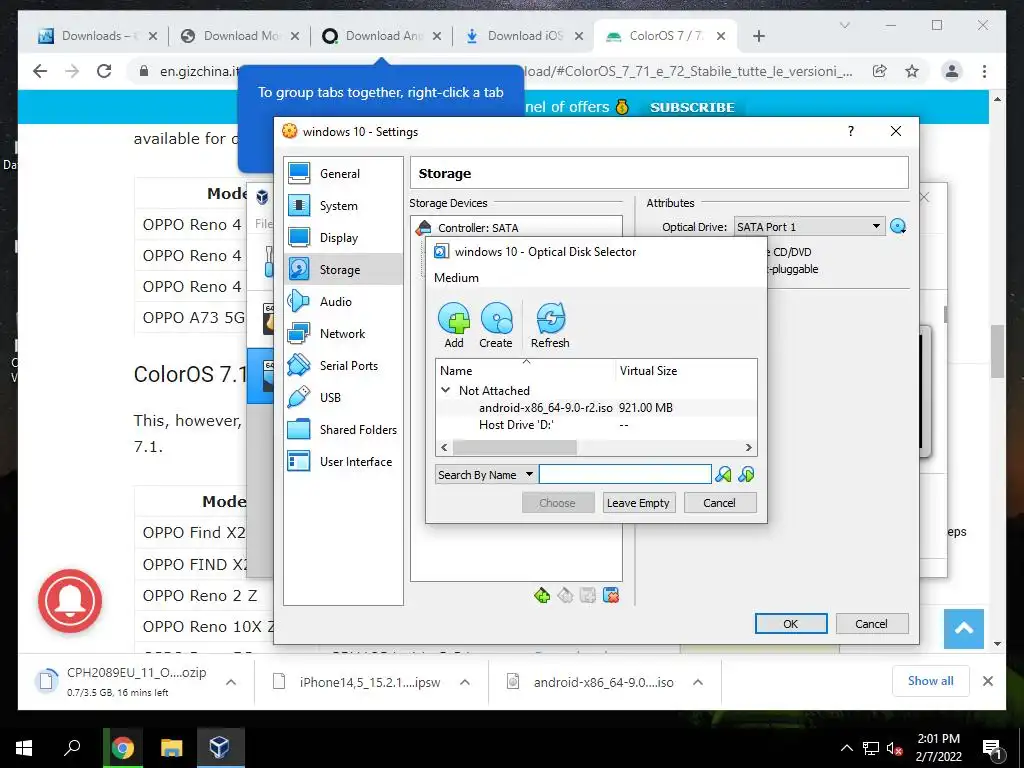1024x768 pixels.
Task: Open Shared Folders settings category
Action: [343, 430]
